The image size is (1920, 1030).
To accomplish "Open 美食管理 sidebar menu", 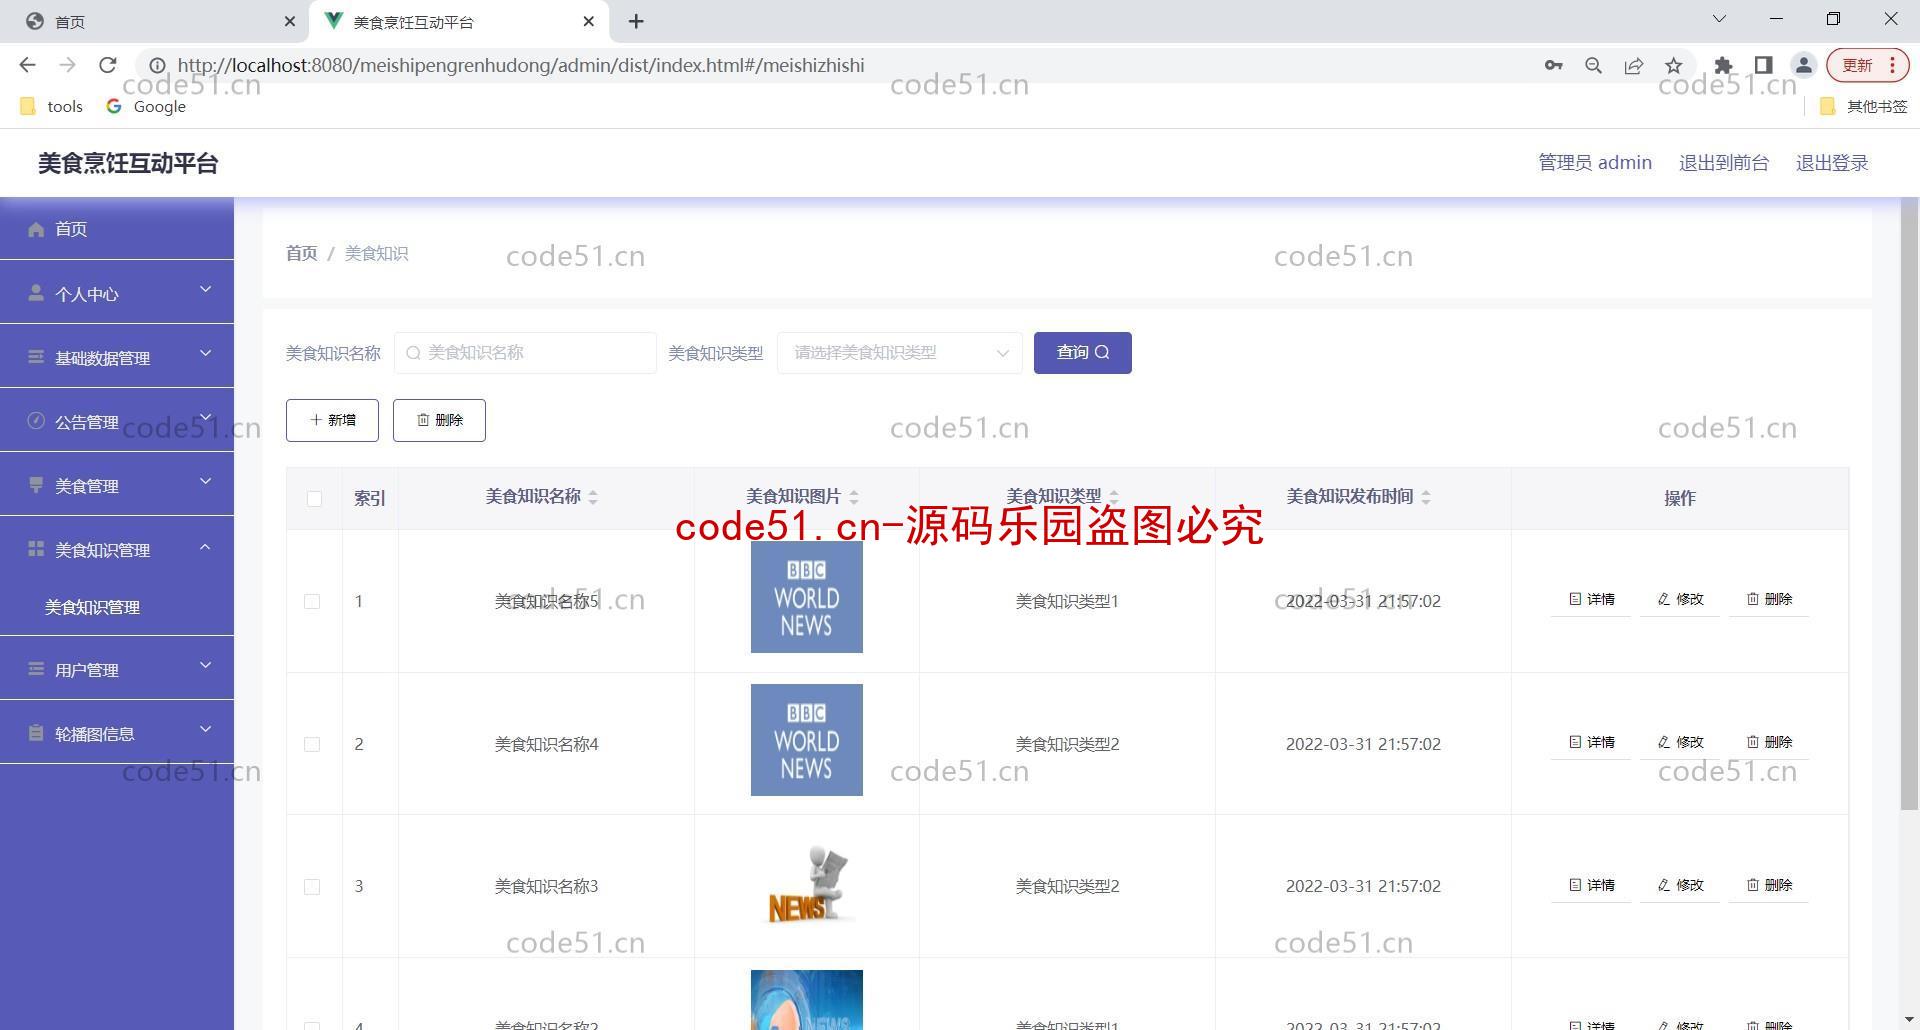I will point(117,485).
